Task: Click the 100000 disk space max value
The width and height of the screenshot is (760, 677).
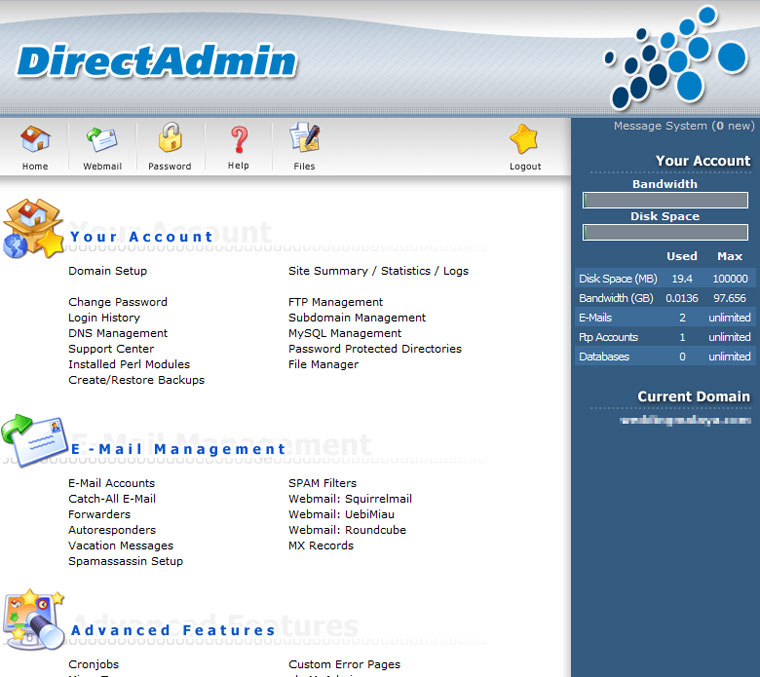Action: 730,279
